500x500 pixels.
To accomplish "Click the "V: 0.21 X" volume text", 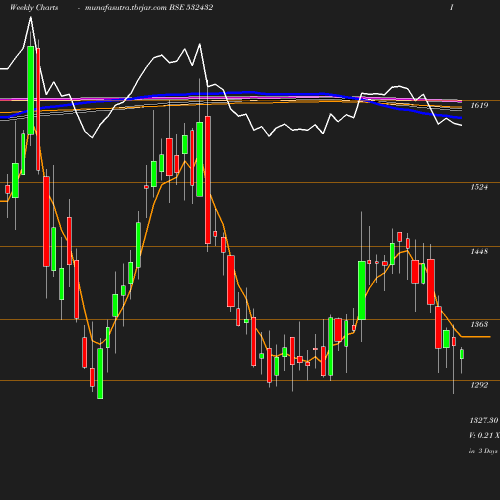I will coord(484,435).
